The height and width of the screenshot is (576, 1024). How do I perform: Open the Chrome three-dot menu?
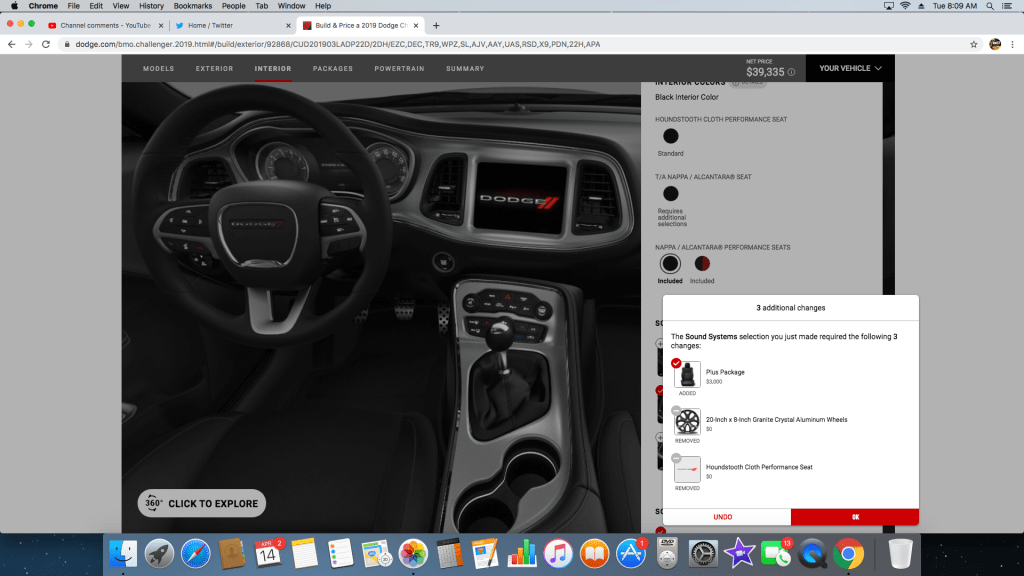click(x=1012, y=44)
